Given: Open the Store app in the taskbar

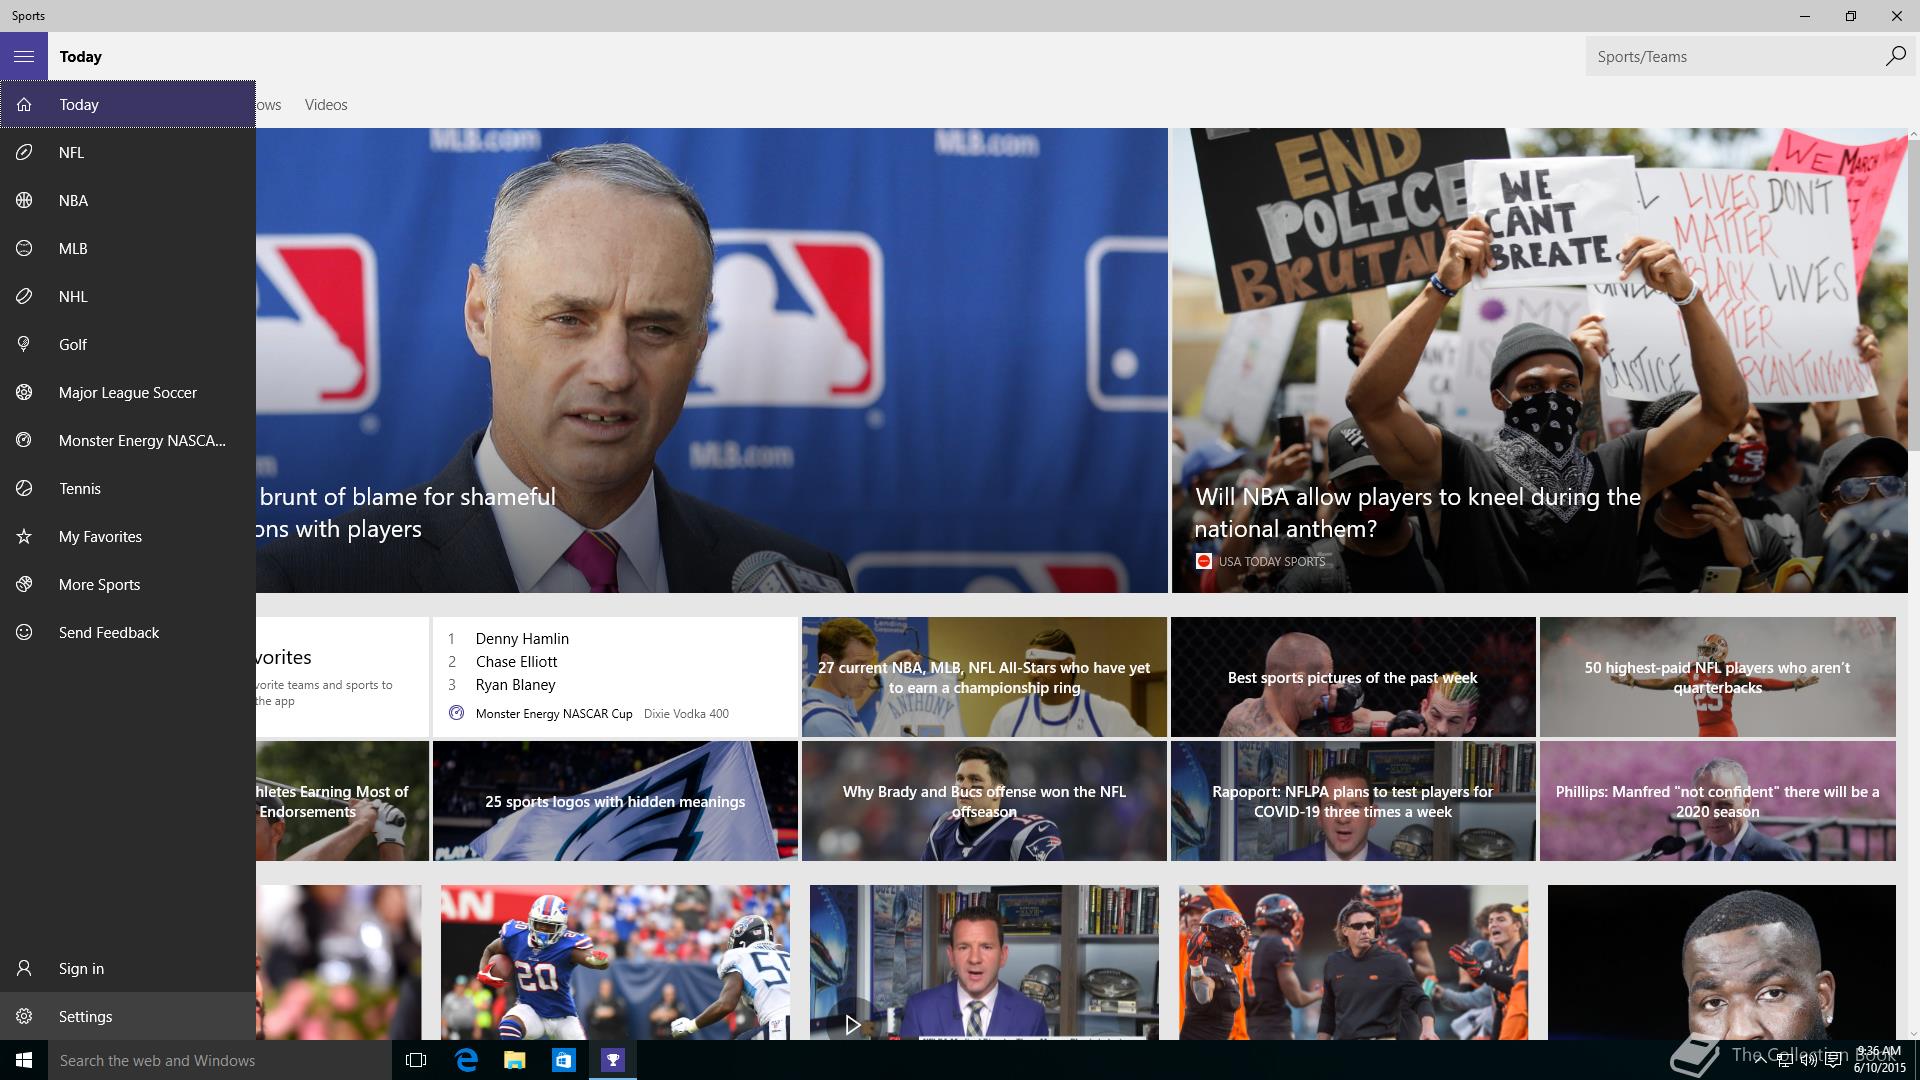Looking at the screenshot, I should (563, 1060).
